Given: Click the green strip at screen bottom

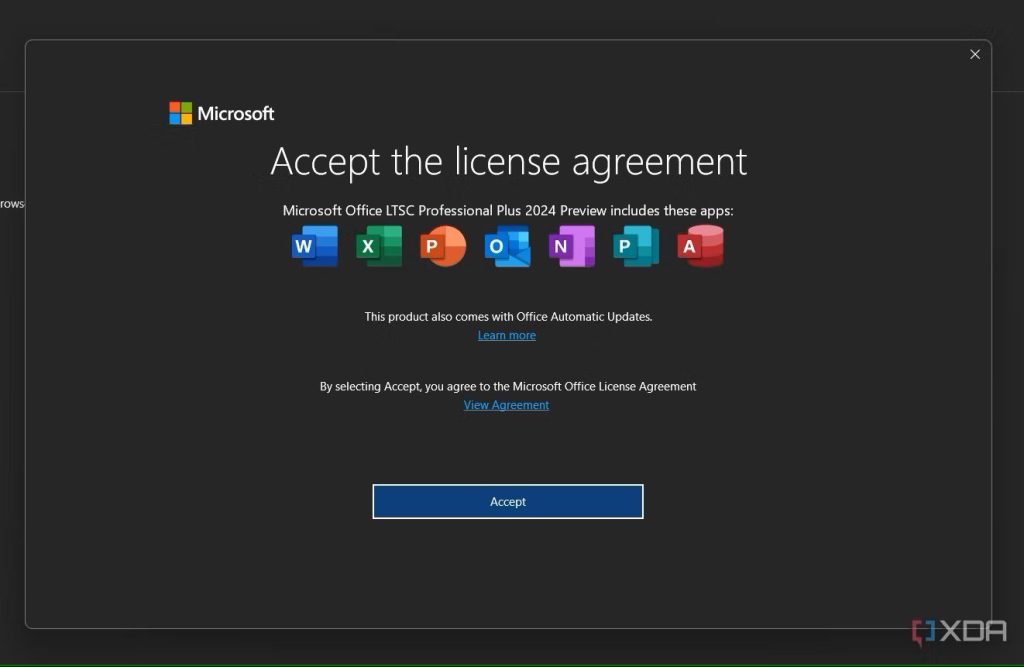Looking at the screenshot, I should click(x=512, y=663).
